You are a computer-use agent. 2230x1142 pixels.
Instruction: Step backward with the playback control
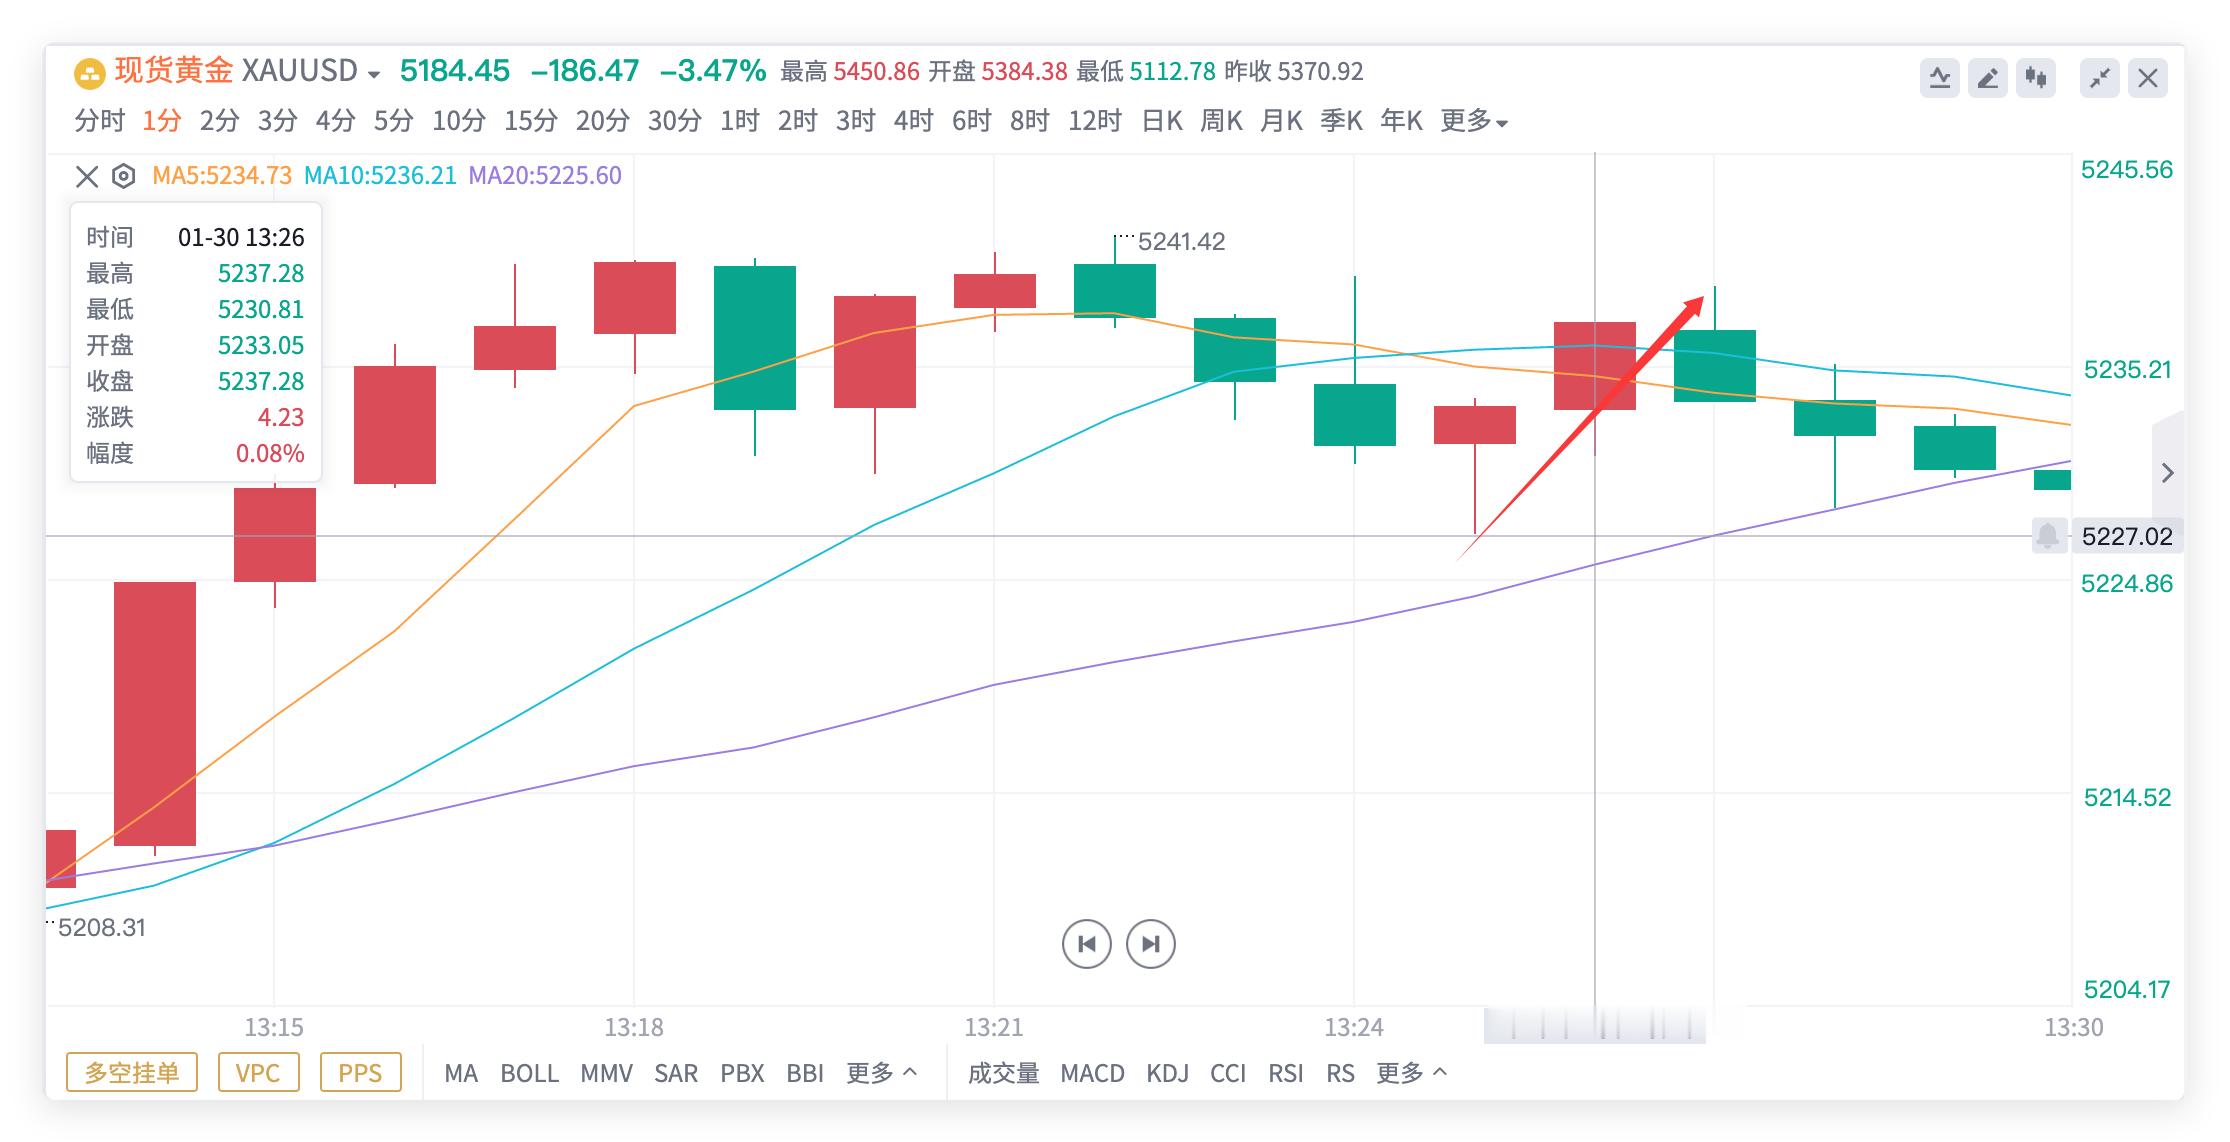tap(1086, 943)
